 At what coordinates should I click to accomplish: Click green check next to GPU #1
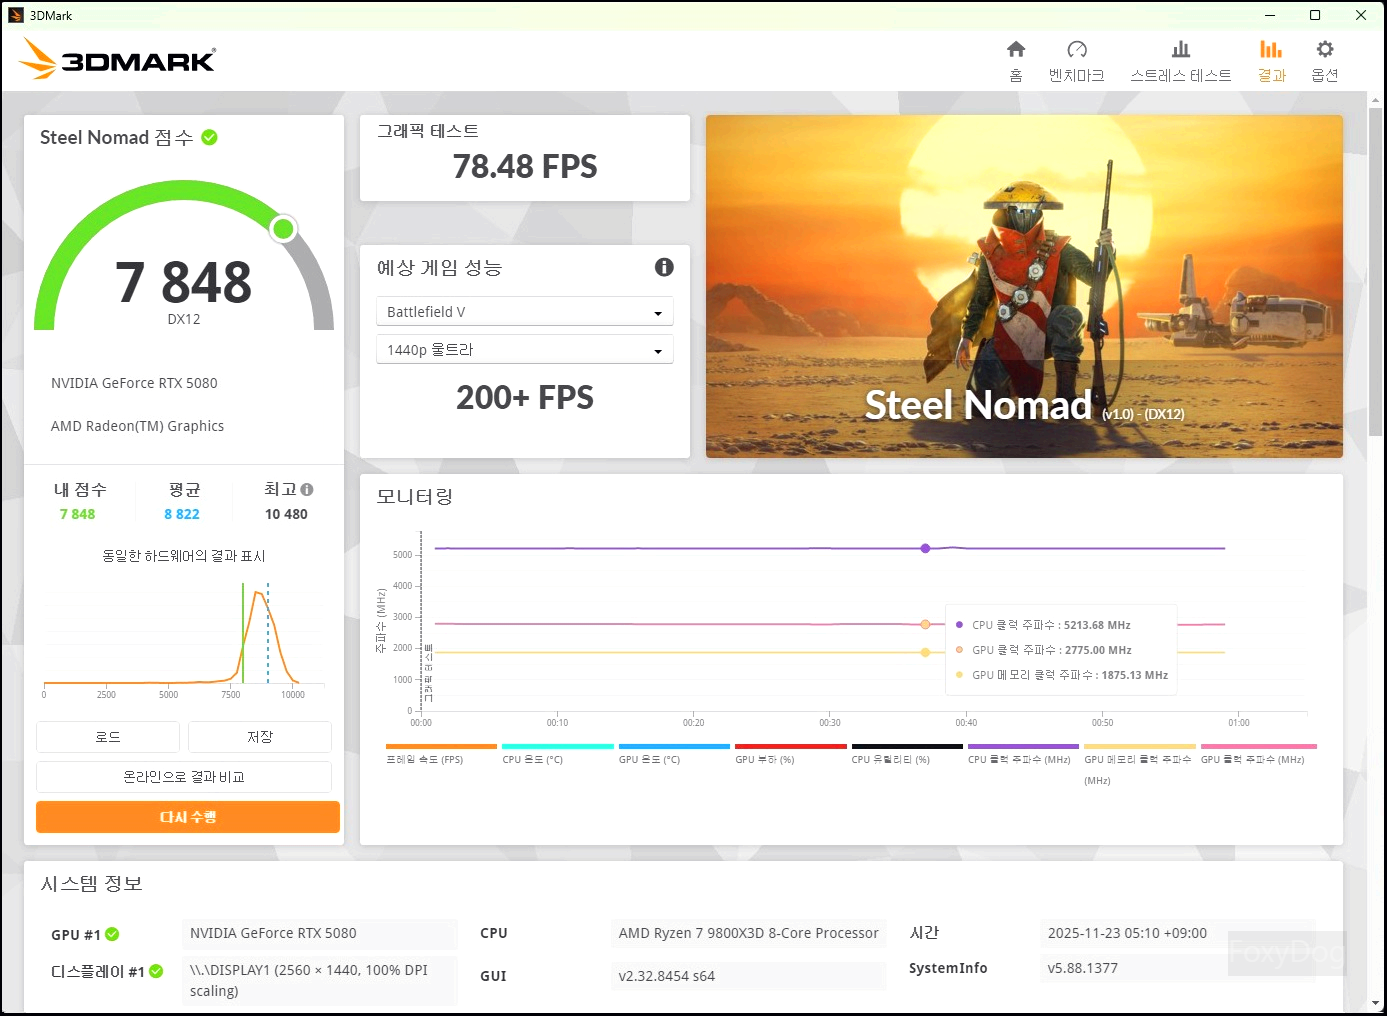point(112,934)
